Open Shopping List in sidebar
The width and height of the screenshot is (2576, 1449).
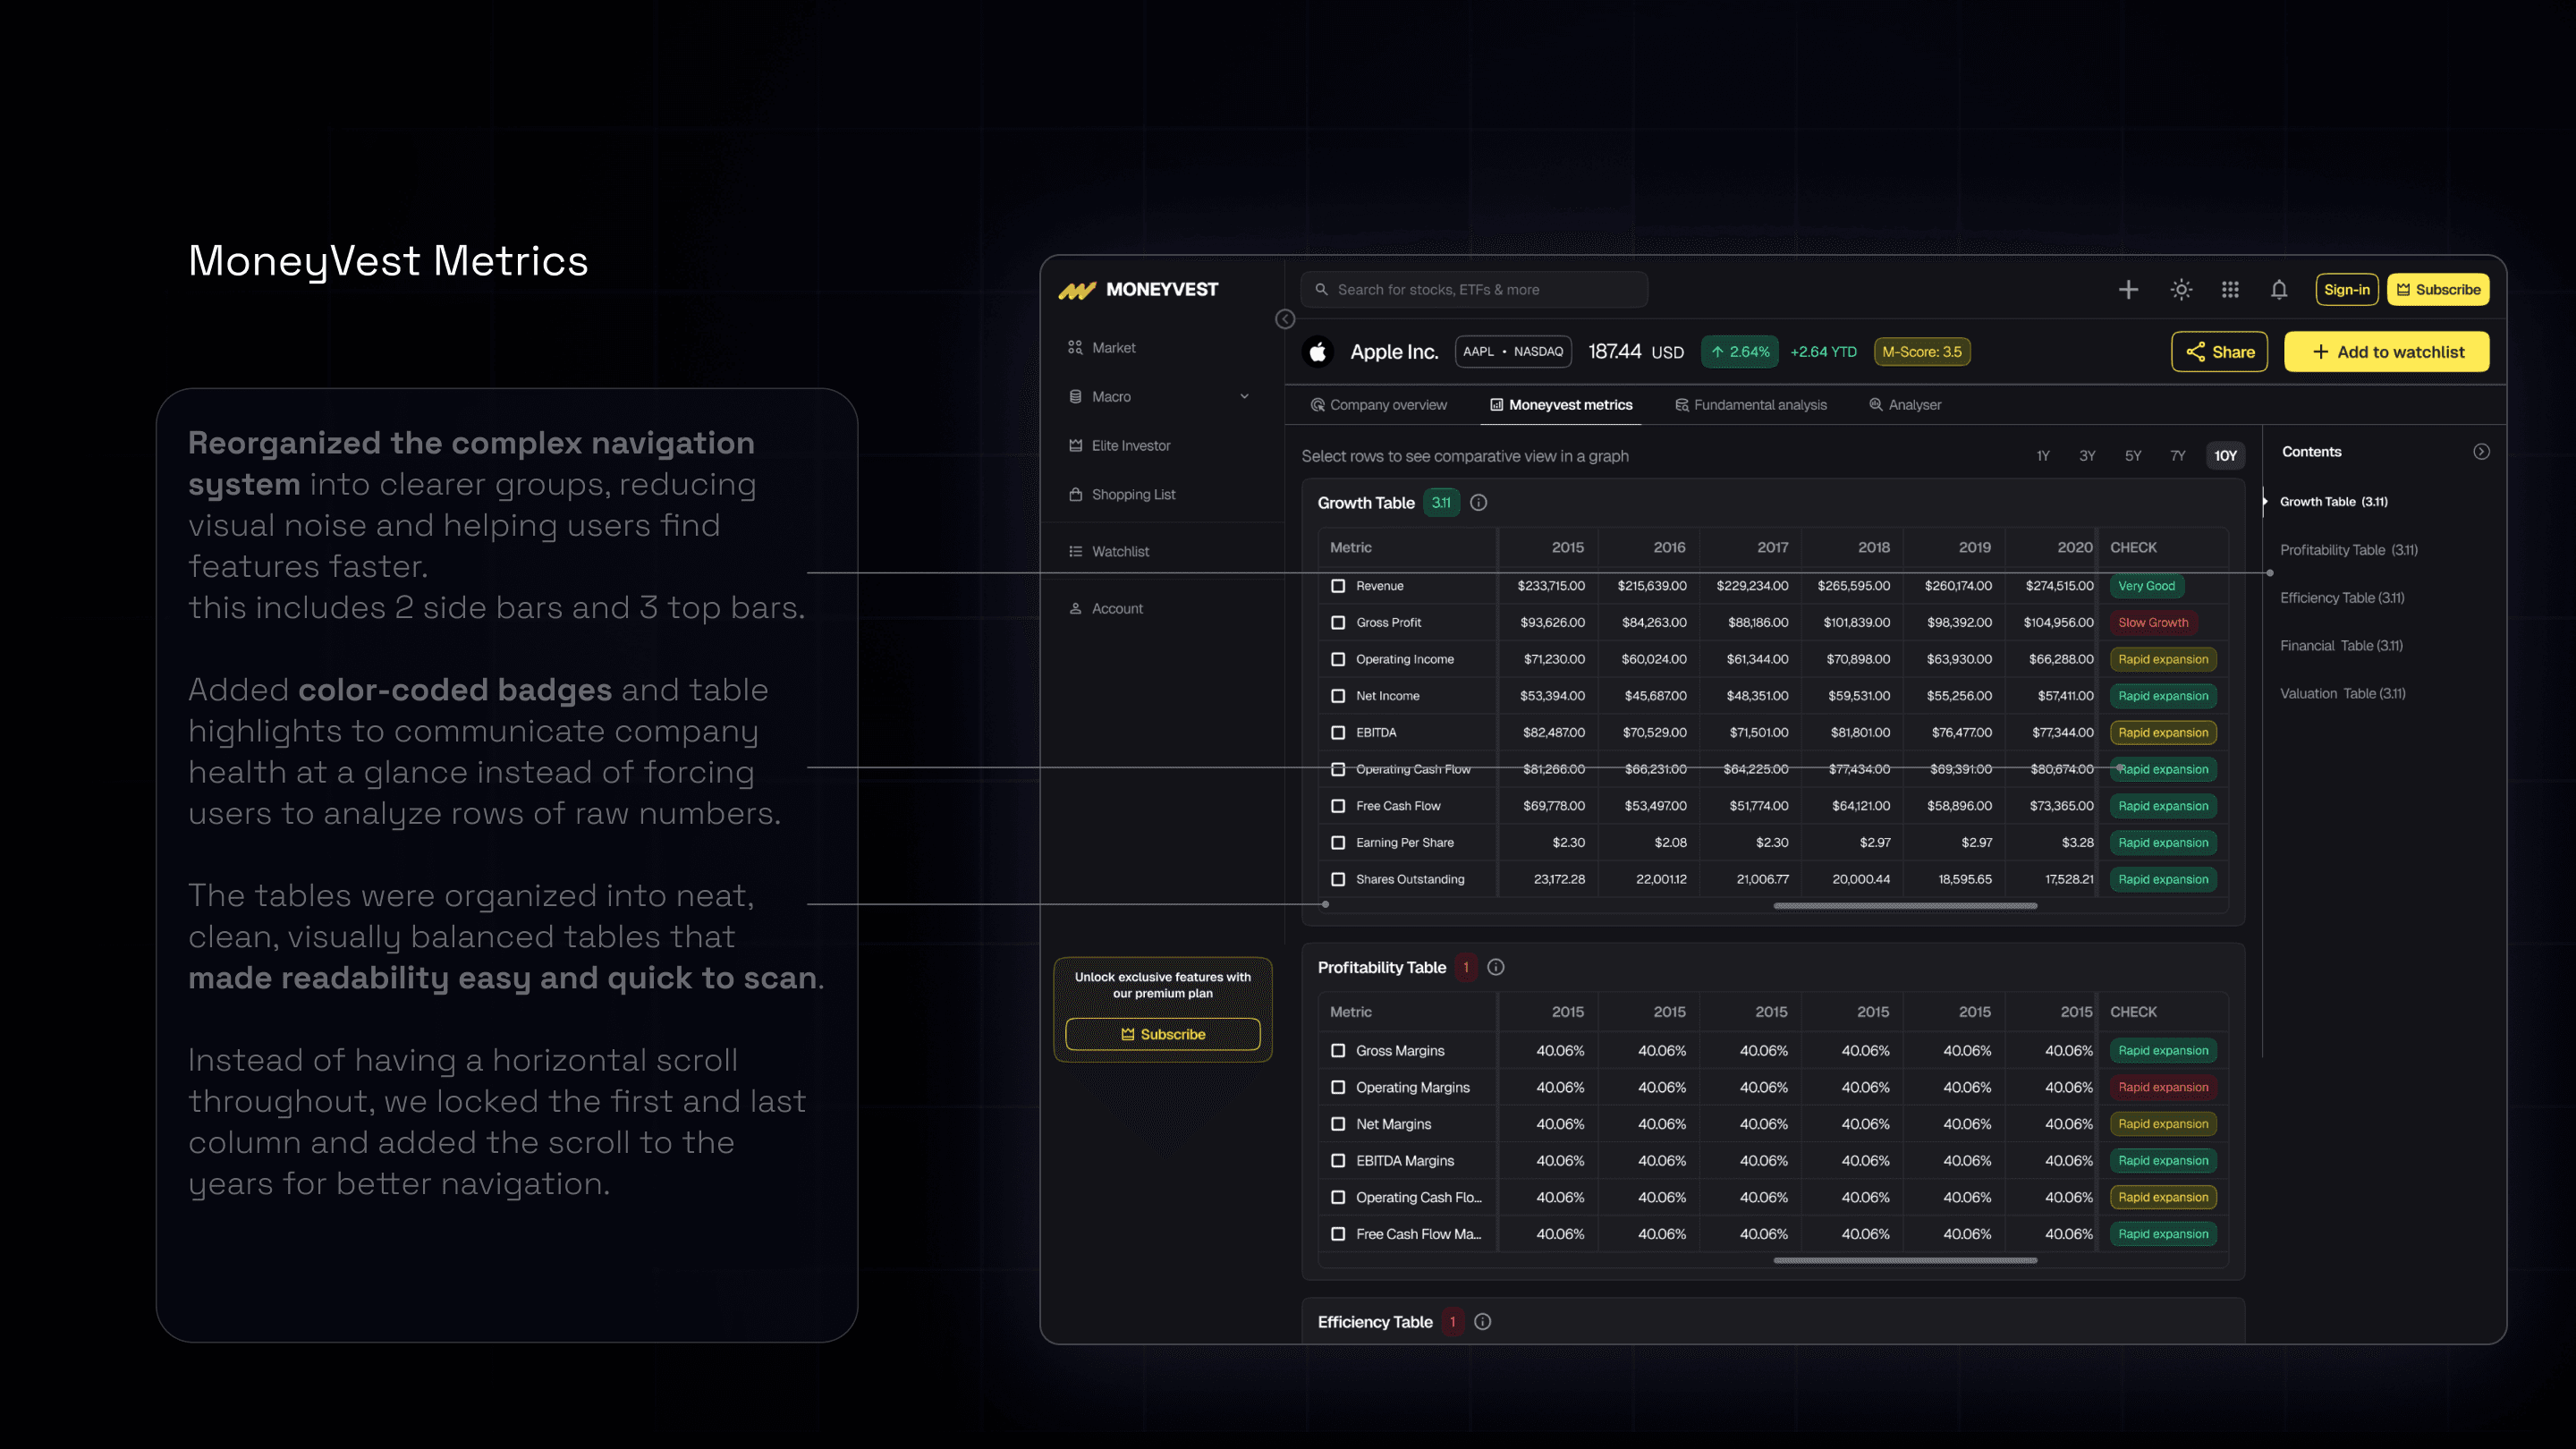pyautogui.click(x=1133, y=495)
